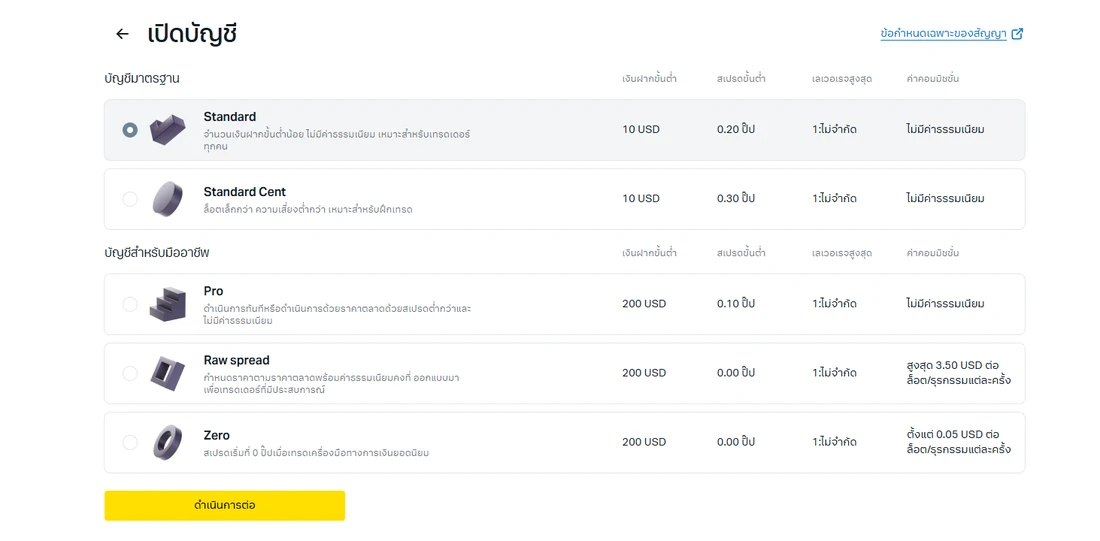Click the Standard account block icon
The width and height of the screenshot is (1100, 541).
click(x=168, y=130)
